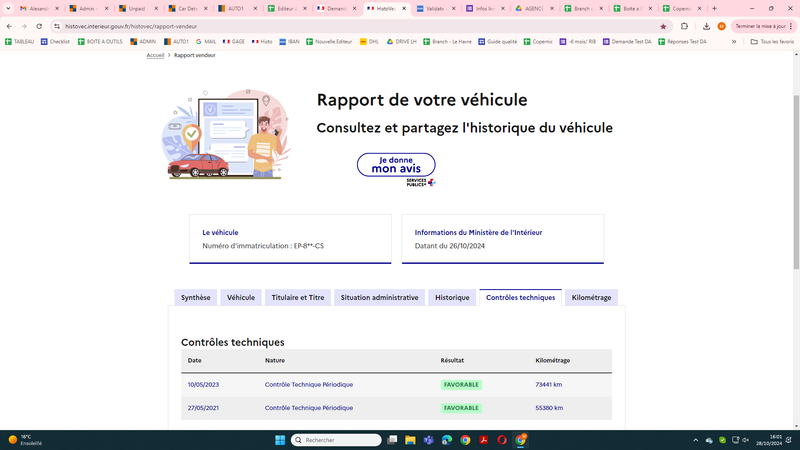Show the hidden bookmarks overflow
The height and width of the screenshot is (450, 800).
click(x=734, y=41)
